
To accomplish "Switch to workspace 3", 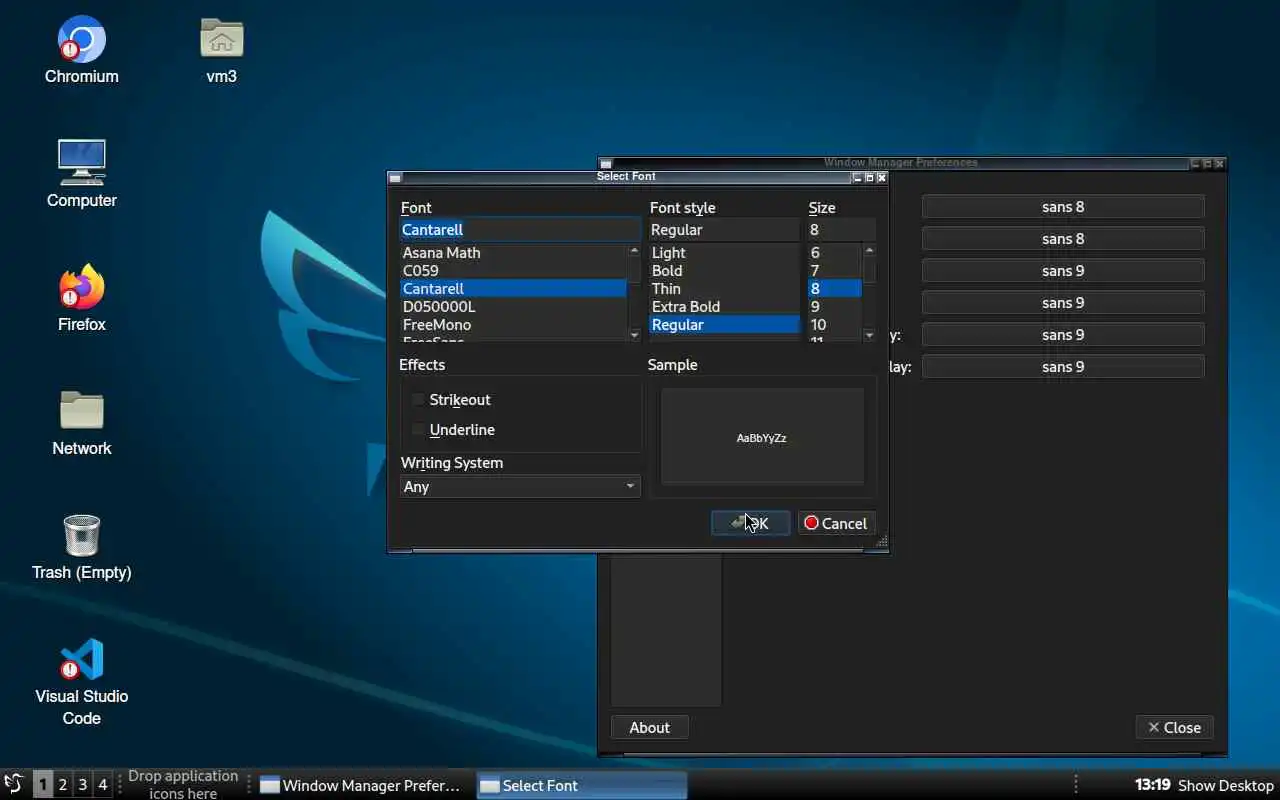I will coord(82,785).
